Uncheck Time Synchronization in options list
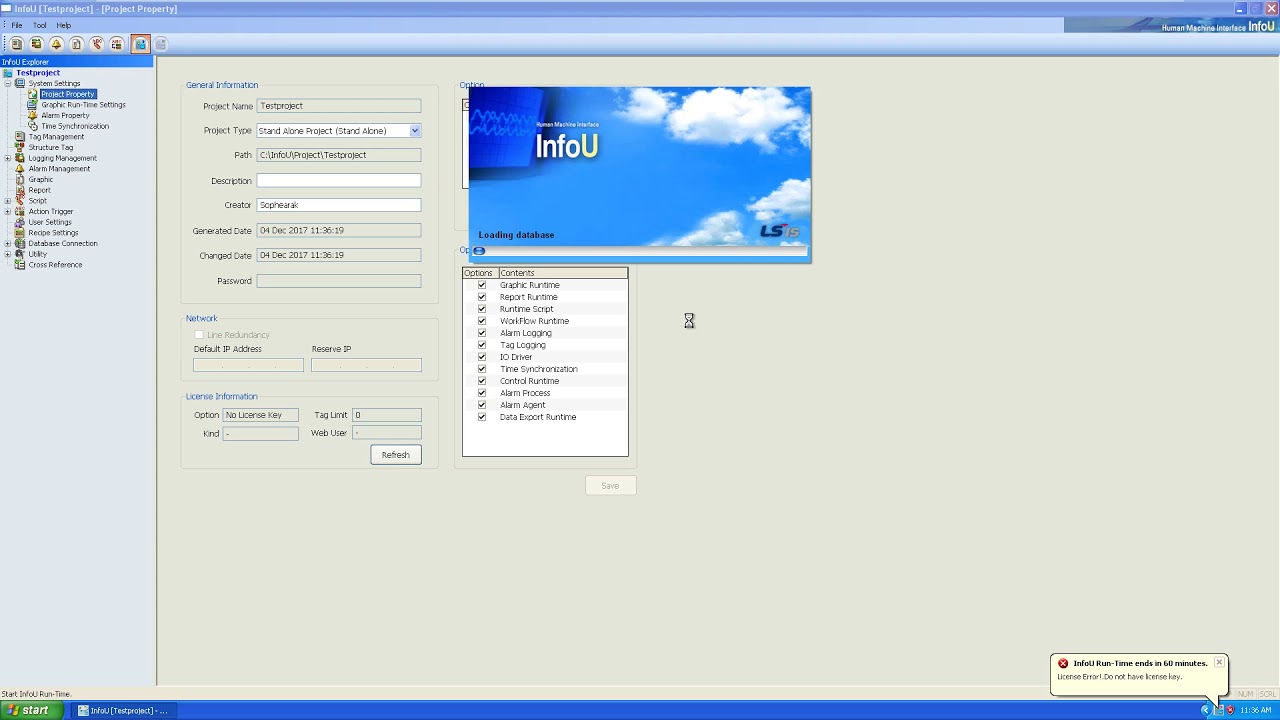This screenshot has width=1280, height=720. pyautogui.click(x=482, y=369)
